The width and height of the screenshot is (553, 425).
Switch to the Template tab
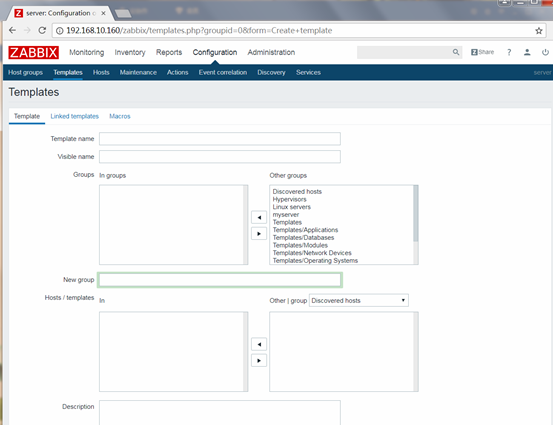click(x=27, y=116)
